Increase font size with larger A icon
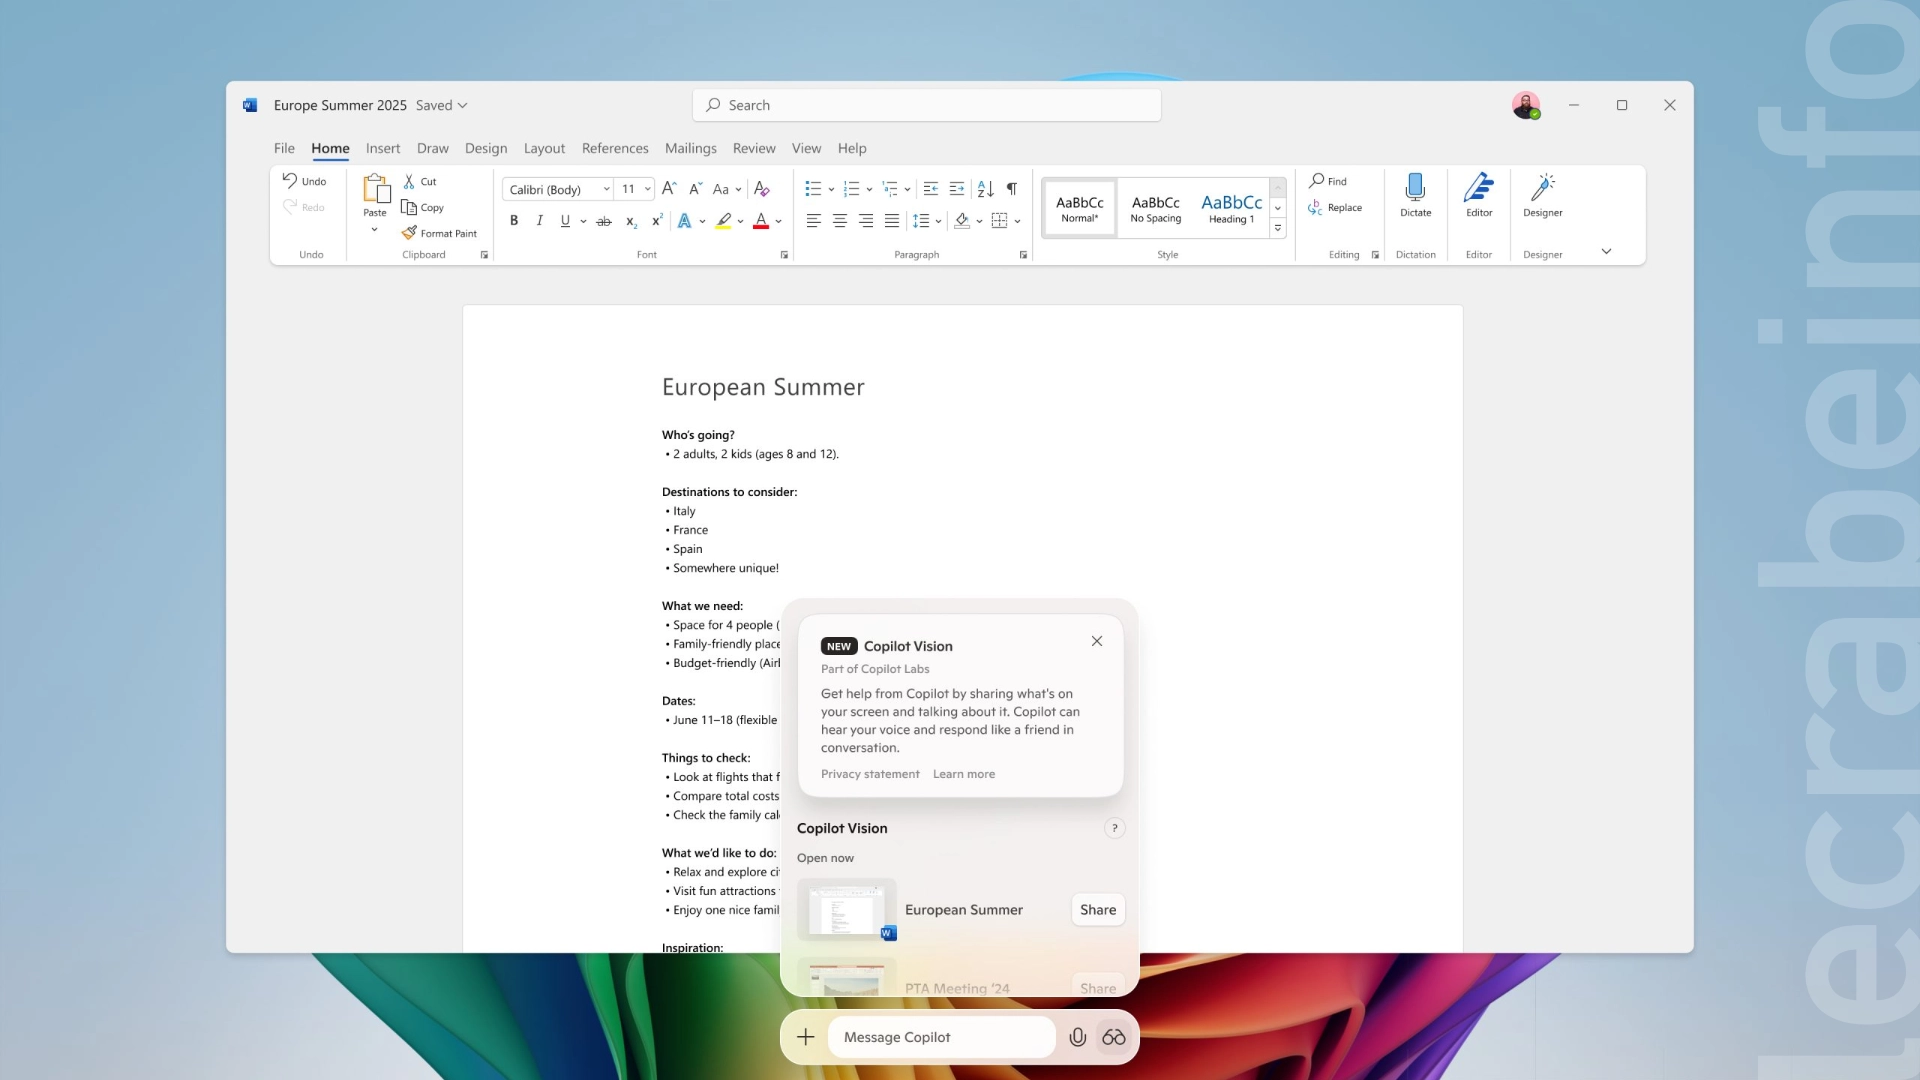This screenshot has width=1920, height=1080. [x=669, y=189]
